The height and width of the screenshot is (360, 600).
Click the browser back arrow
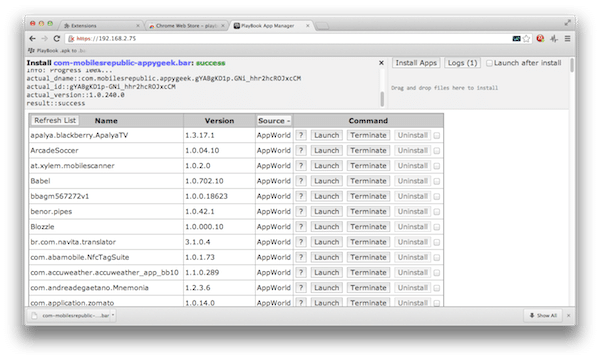[33, 39]
